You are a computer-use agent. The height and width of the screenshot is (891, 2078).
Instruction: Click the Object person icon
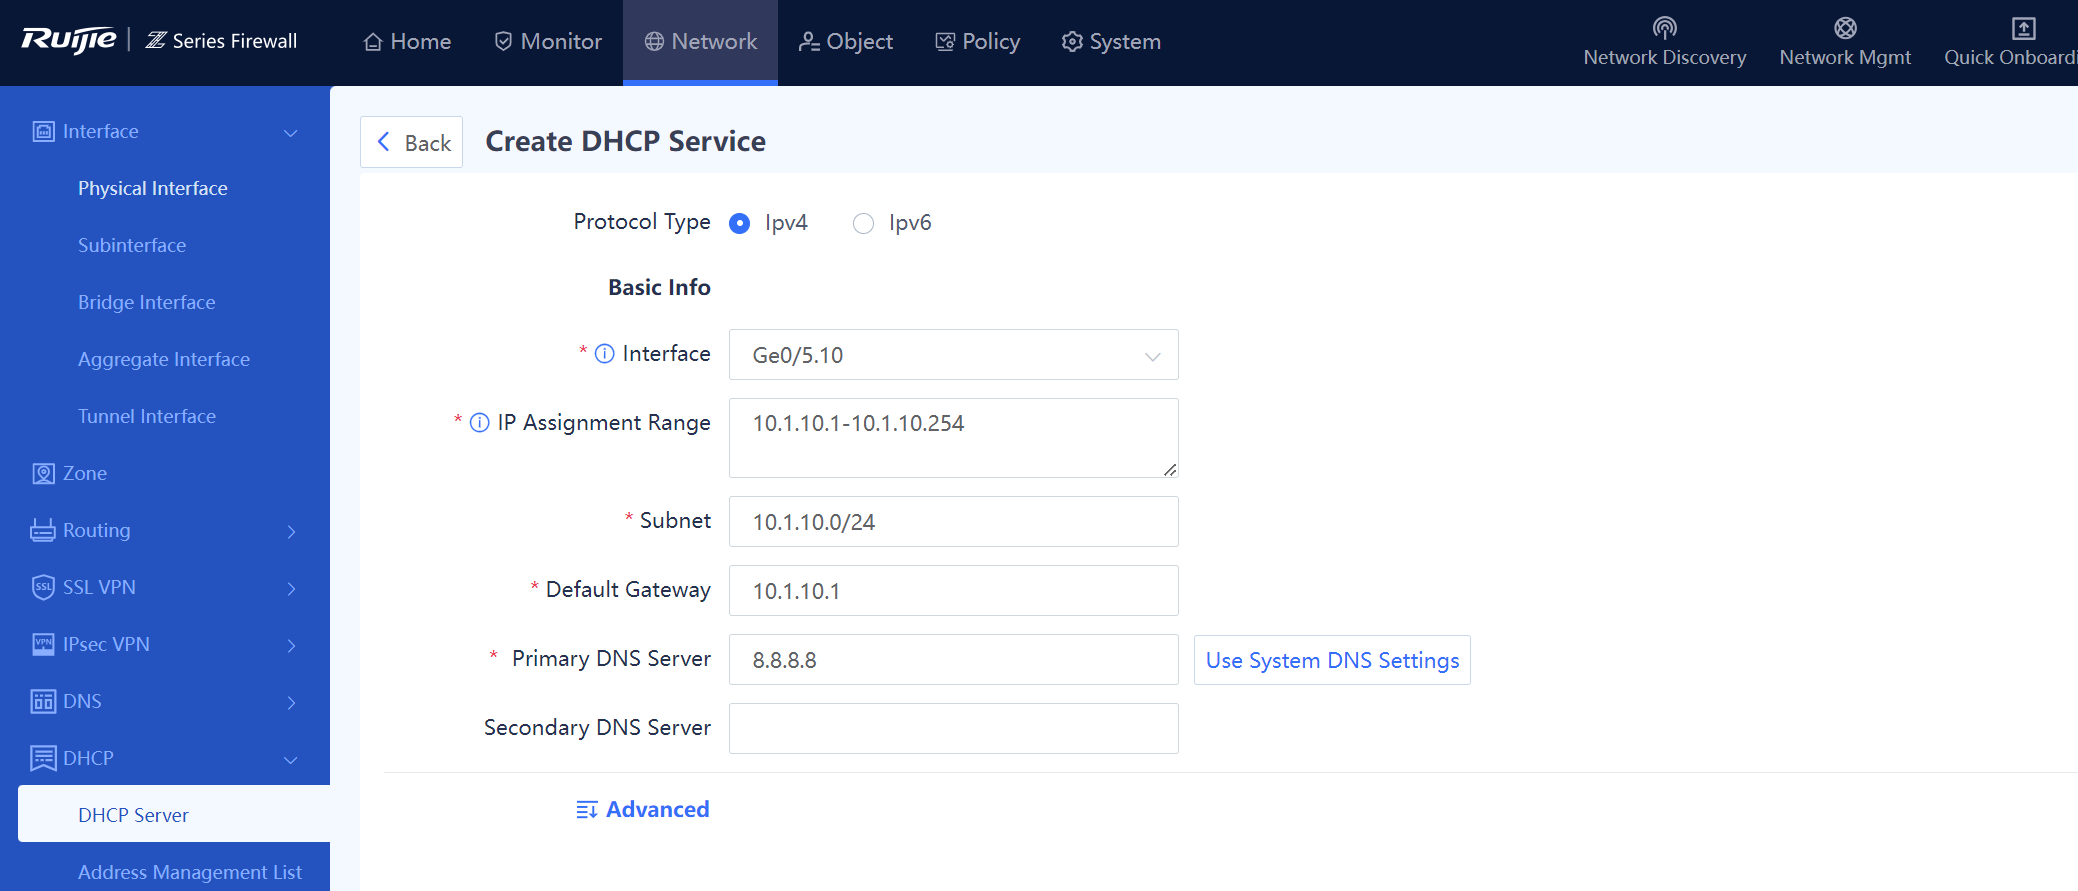pos(809,41)
